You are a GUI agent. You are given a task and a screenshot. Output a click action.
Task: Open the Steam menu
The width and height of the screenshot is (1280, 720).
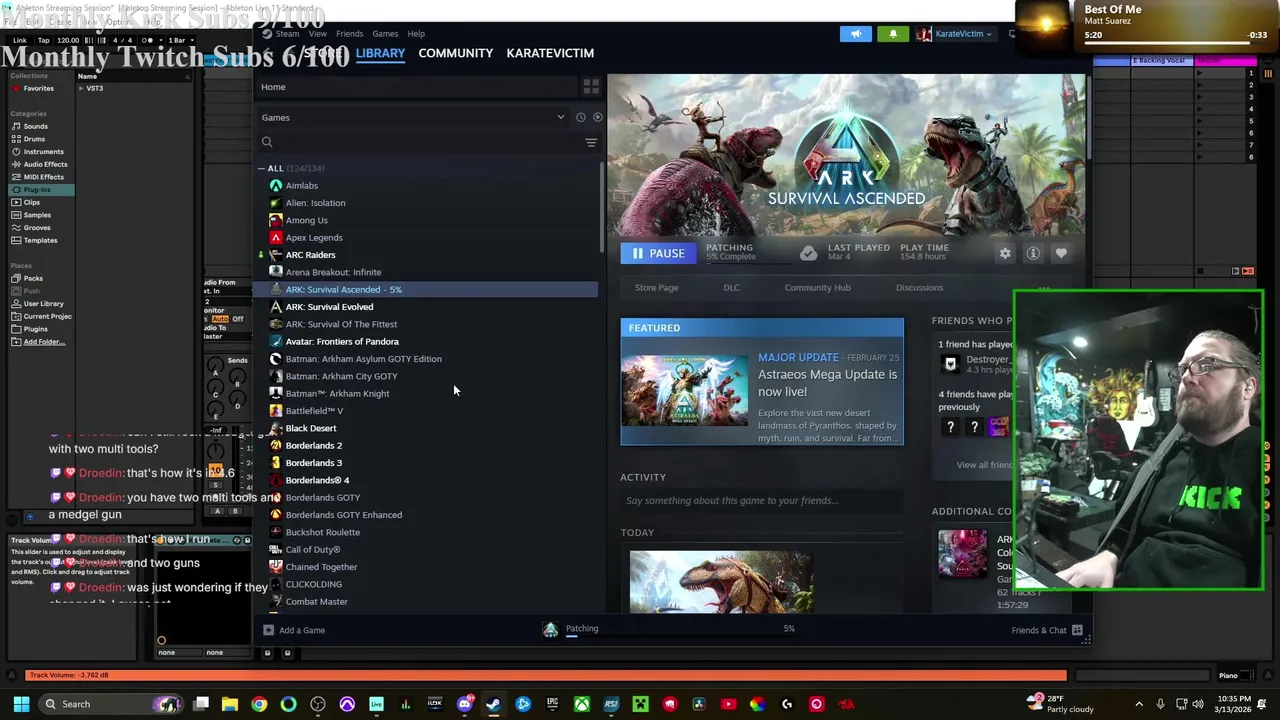(287, 34)
